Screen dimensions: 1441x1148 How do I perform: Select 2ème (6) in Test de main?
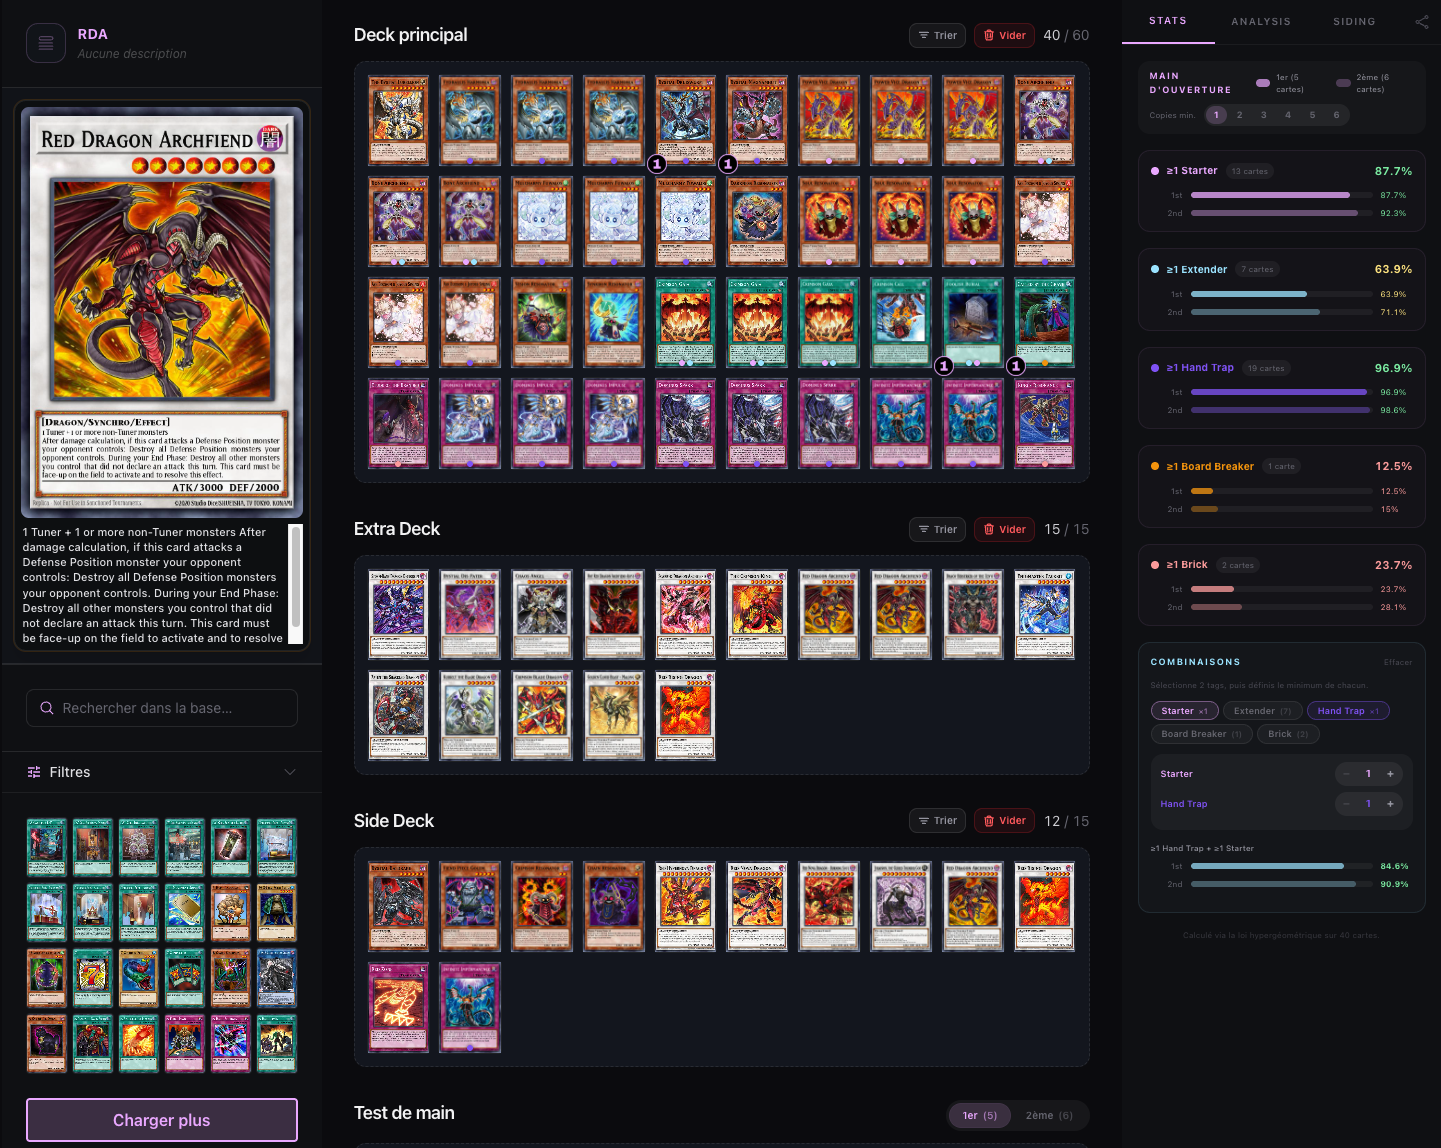[1049, 1115]
